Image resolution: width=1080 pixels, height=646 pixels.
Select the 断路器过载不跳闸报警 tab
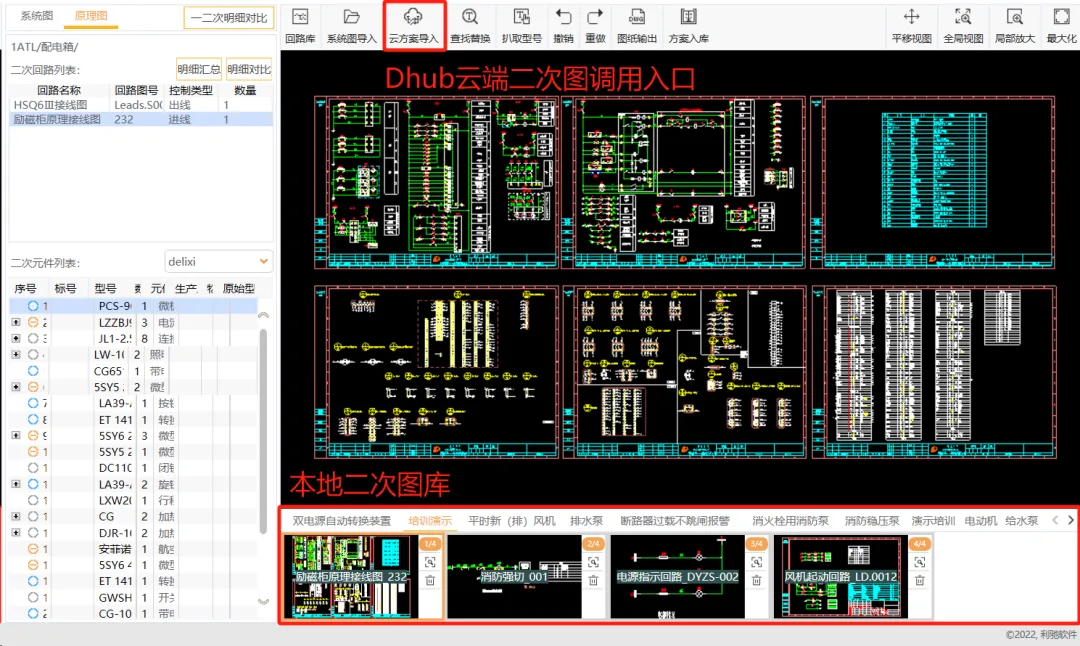pos(675,521)
